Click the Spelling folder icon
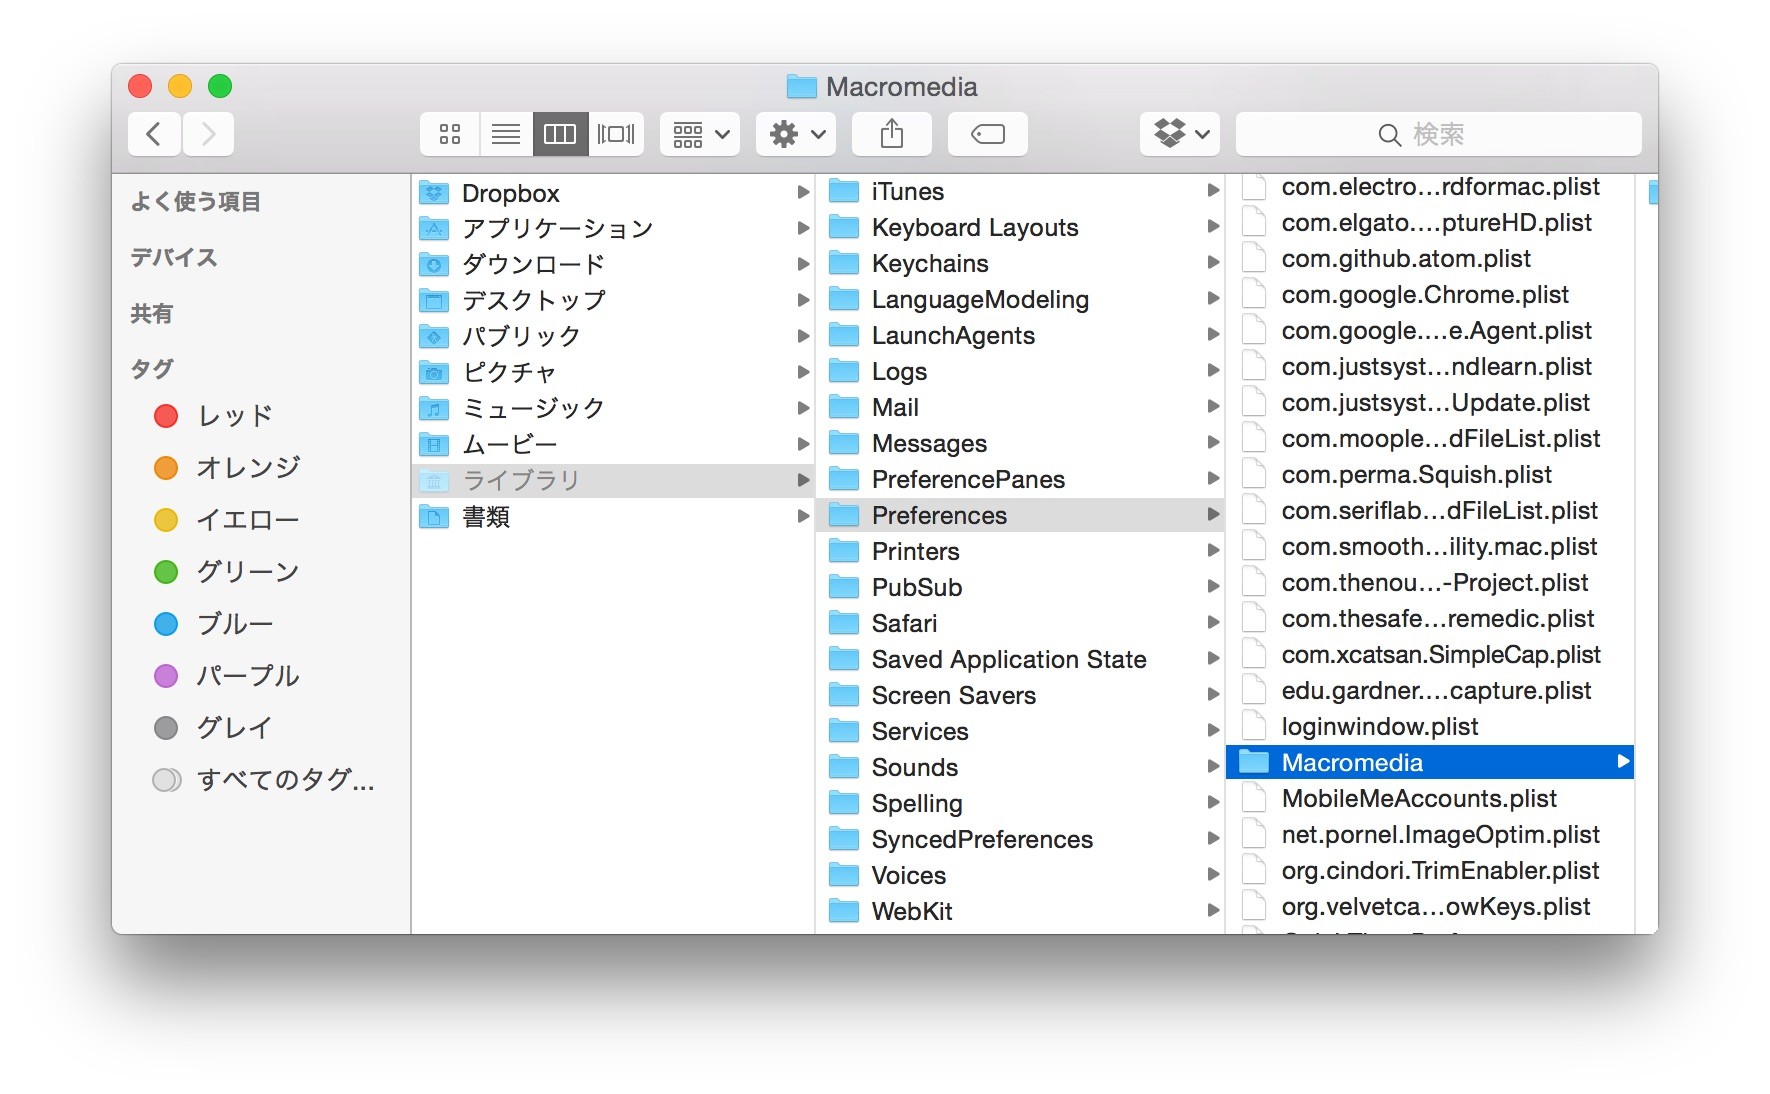1770x1094 pixels. click(x=844, y=803)
